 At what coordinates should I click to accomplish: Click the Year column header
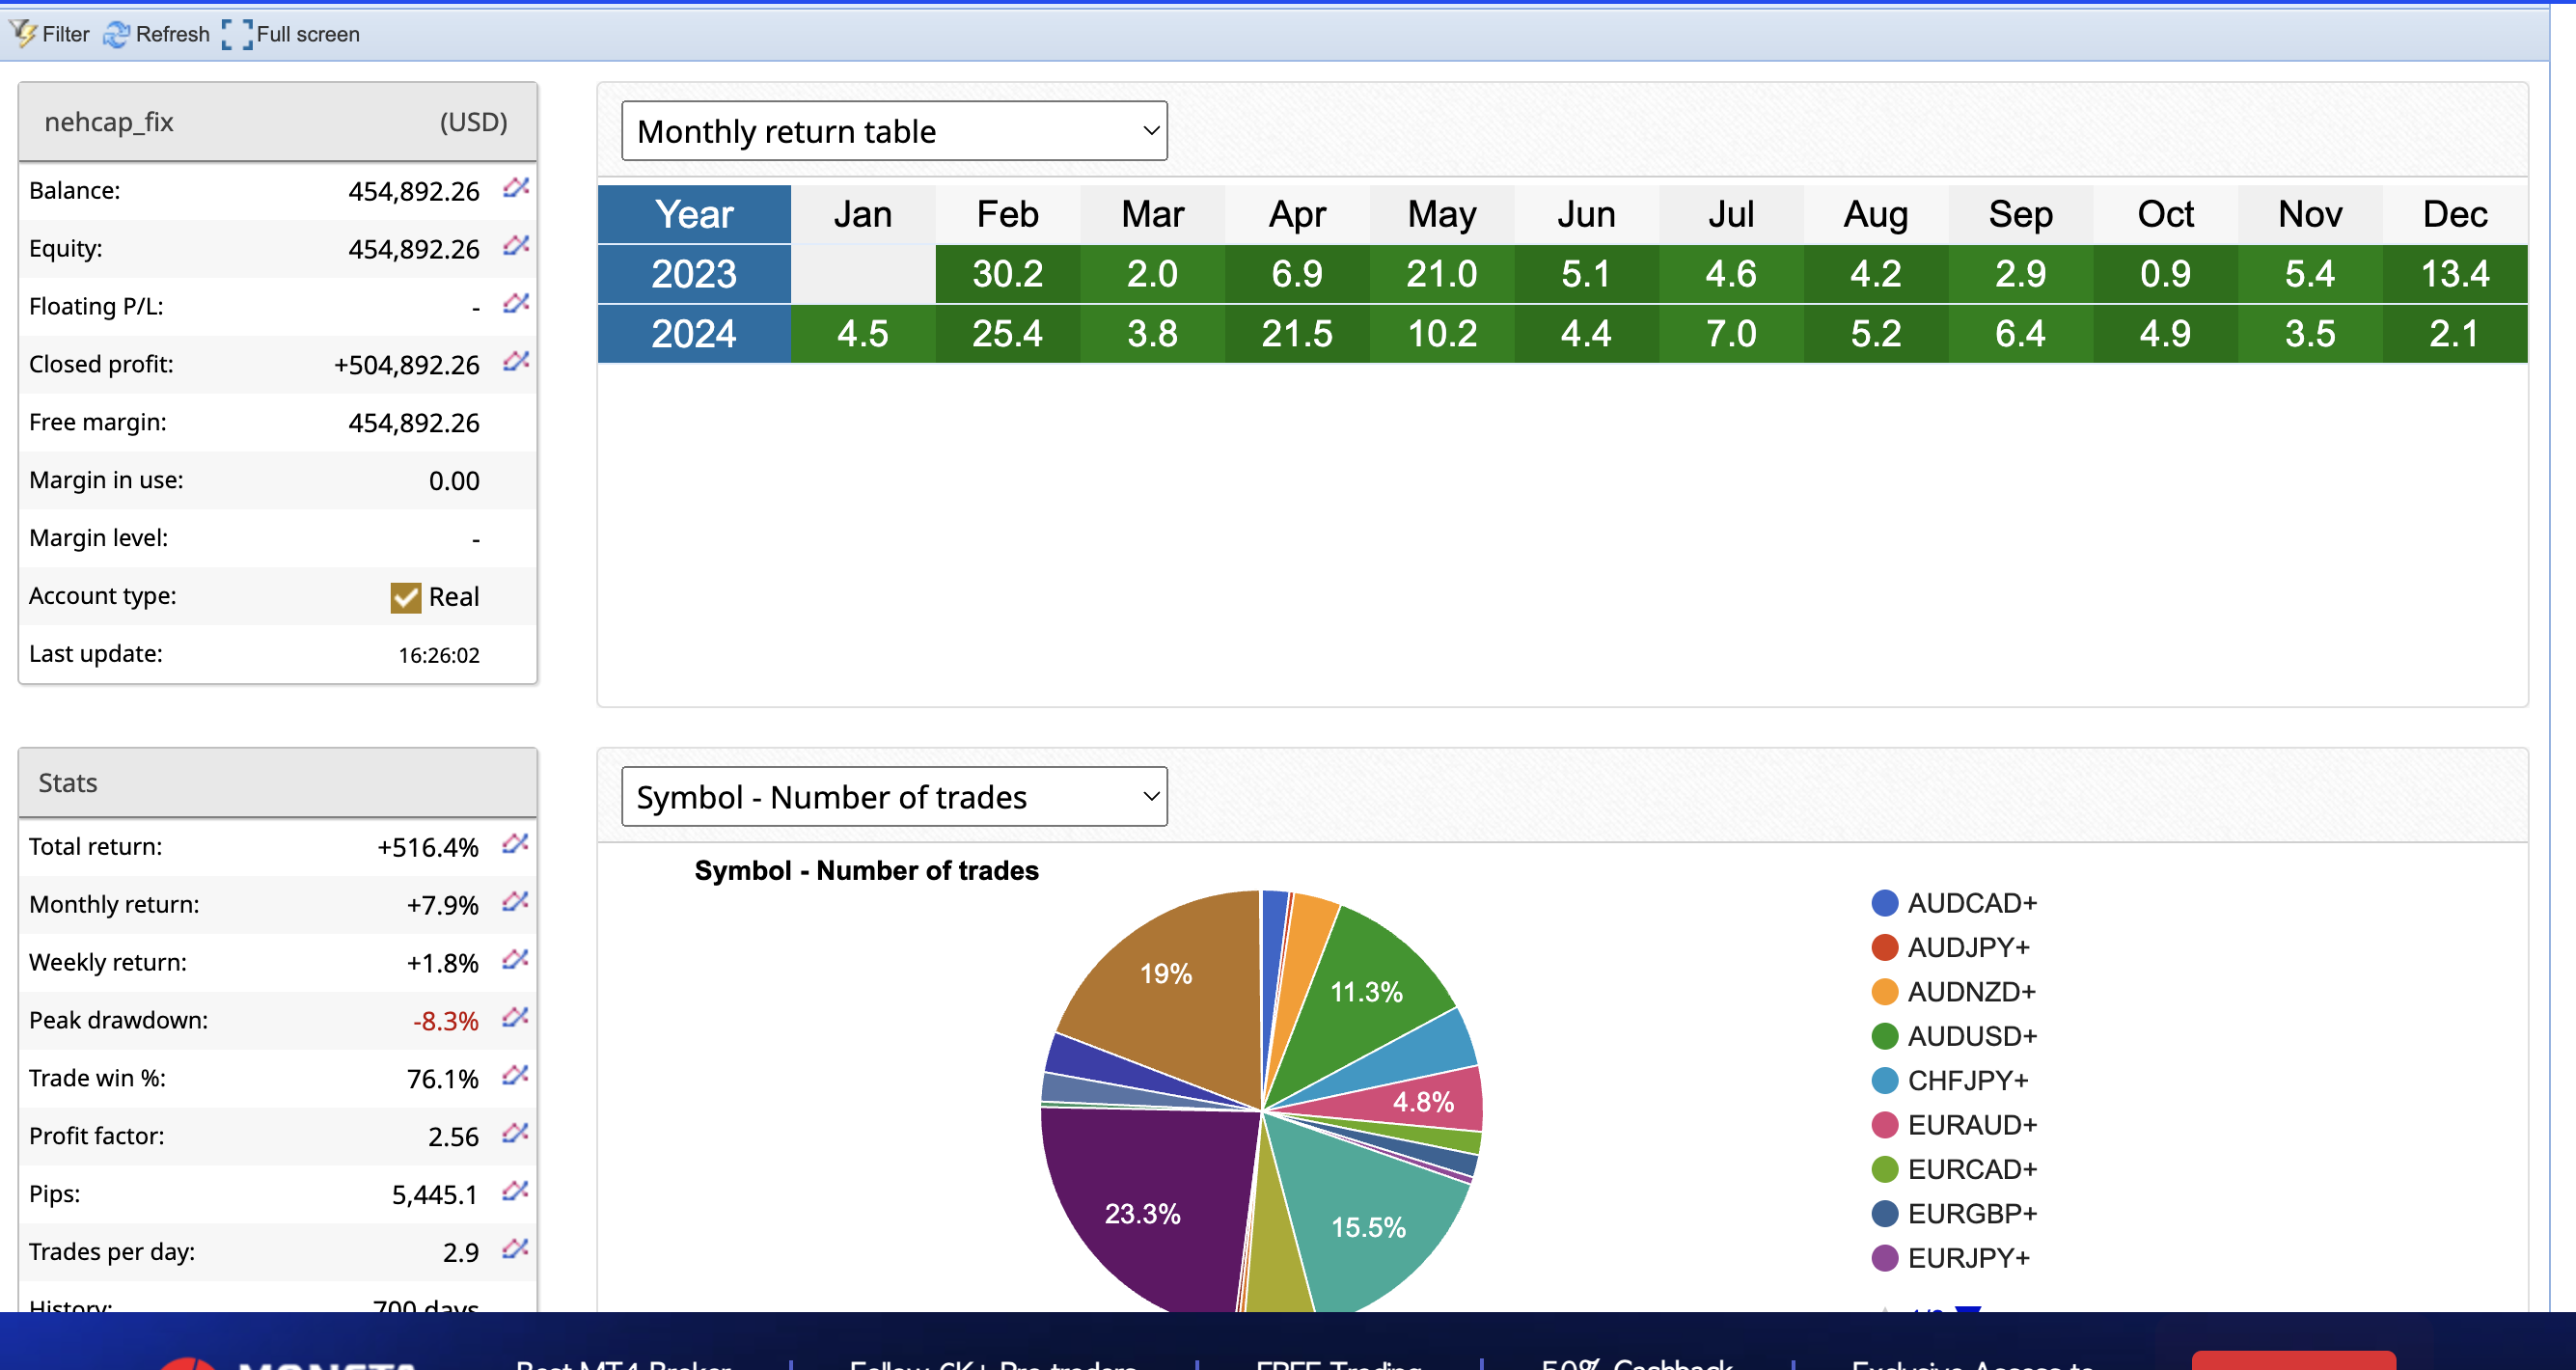[694, 214]
